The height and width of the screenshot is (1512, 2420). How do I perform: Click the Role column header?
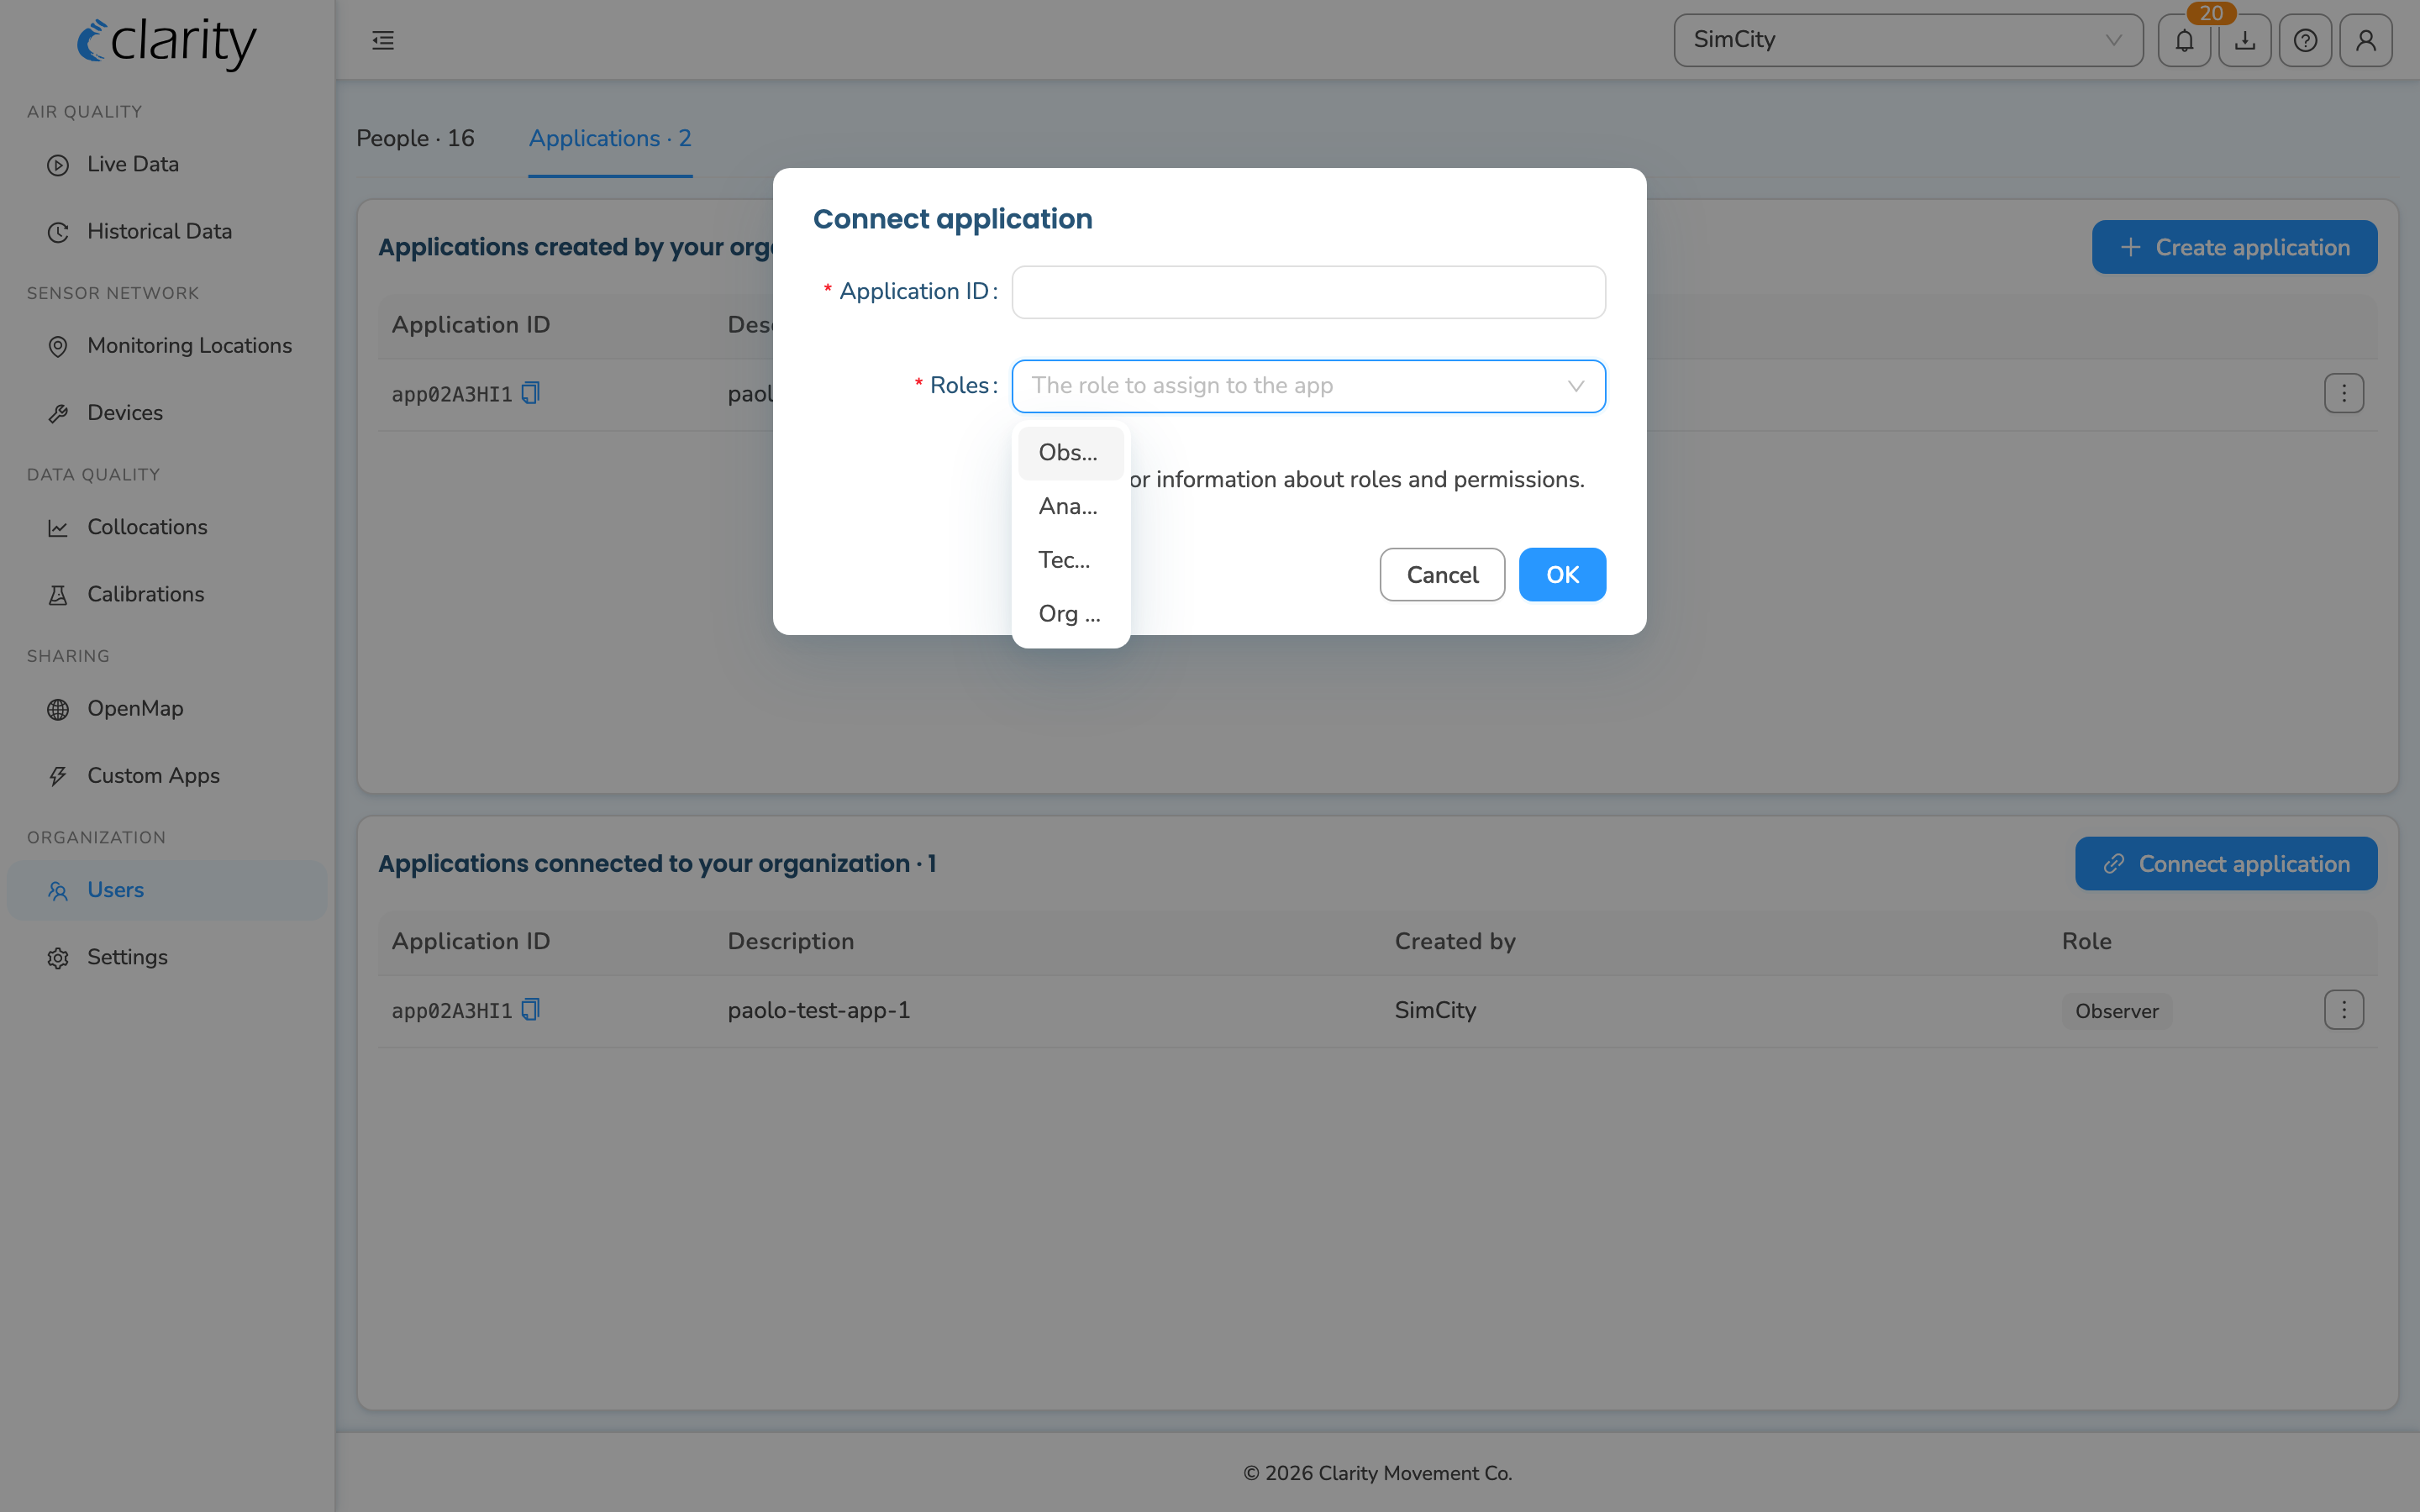pyautogui.click(x=2086, y=941)
